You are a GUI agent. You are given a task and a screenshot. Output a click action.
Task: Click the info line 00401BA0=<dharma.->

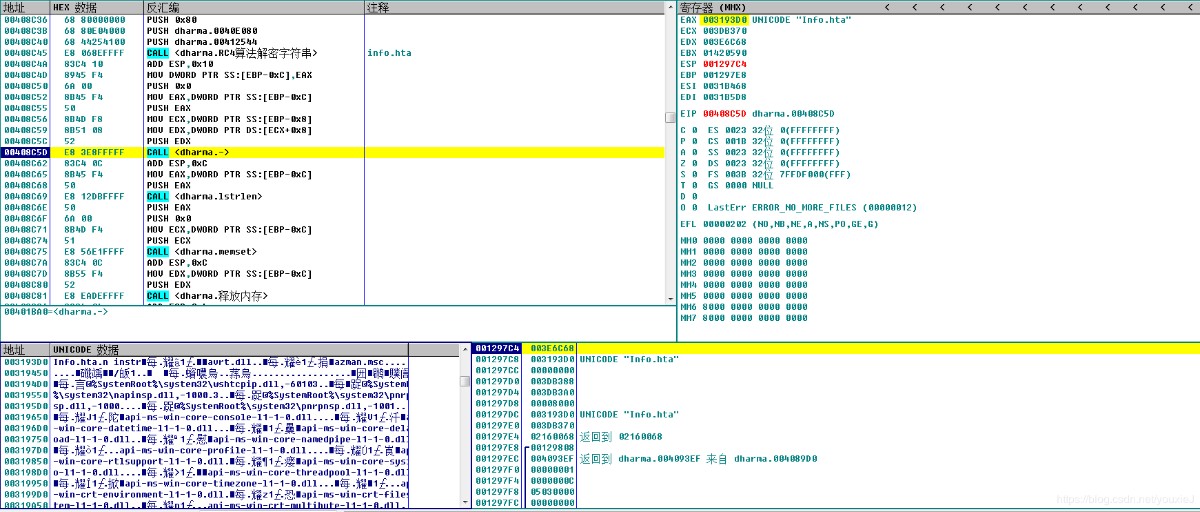coord(54,312)
